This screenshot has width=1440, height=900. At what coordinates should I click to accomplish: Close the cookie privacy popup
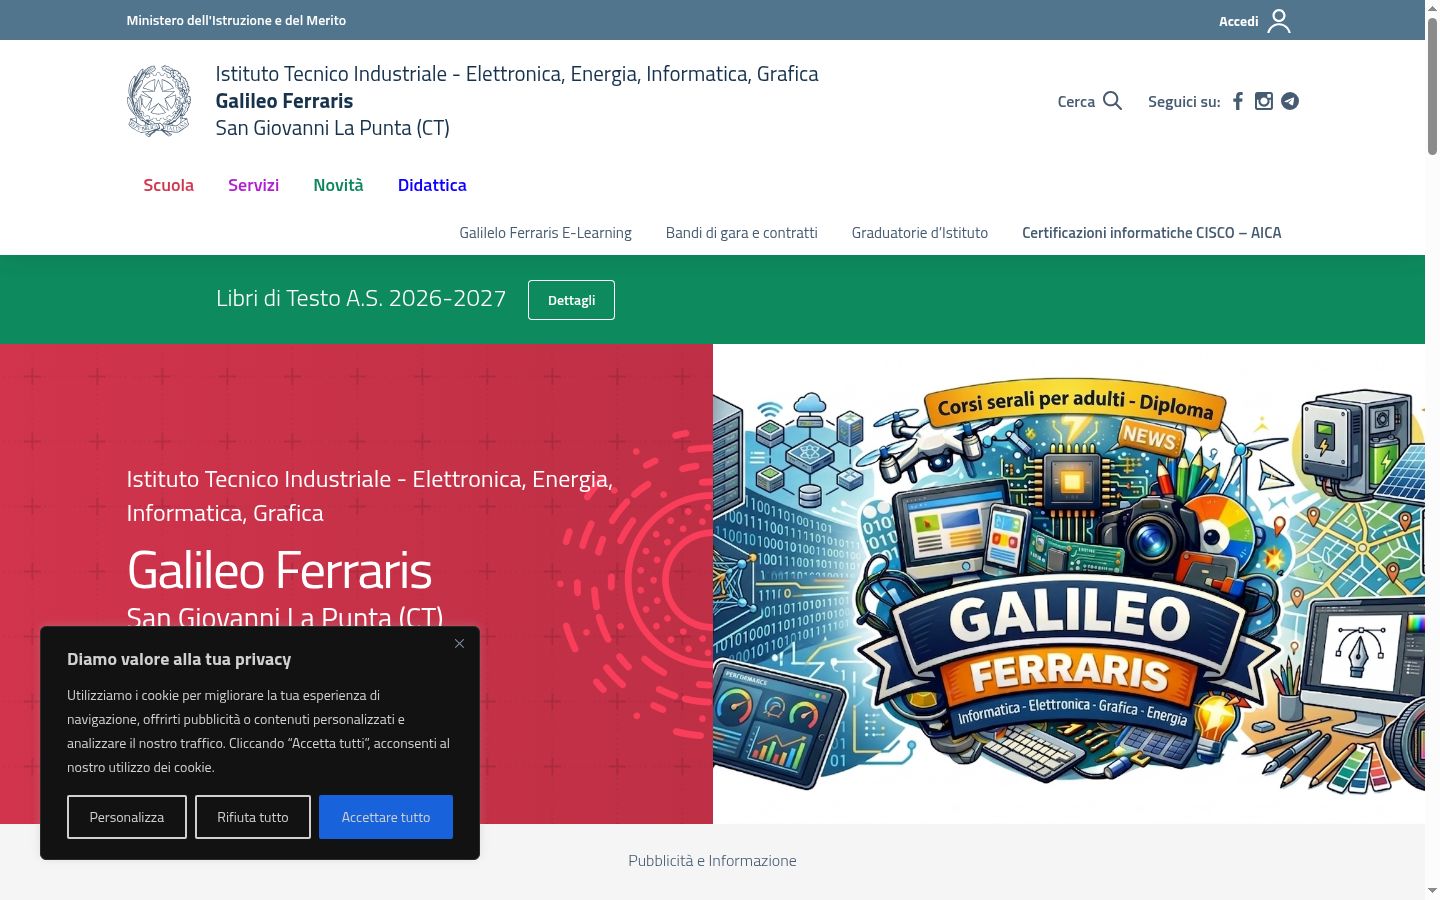tap(459, 643)
